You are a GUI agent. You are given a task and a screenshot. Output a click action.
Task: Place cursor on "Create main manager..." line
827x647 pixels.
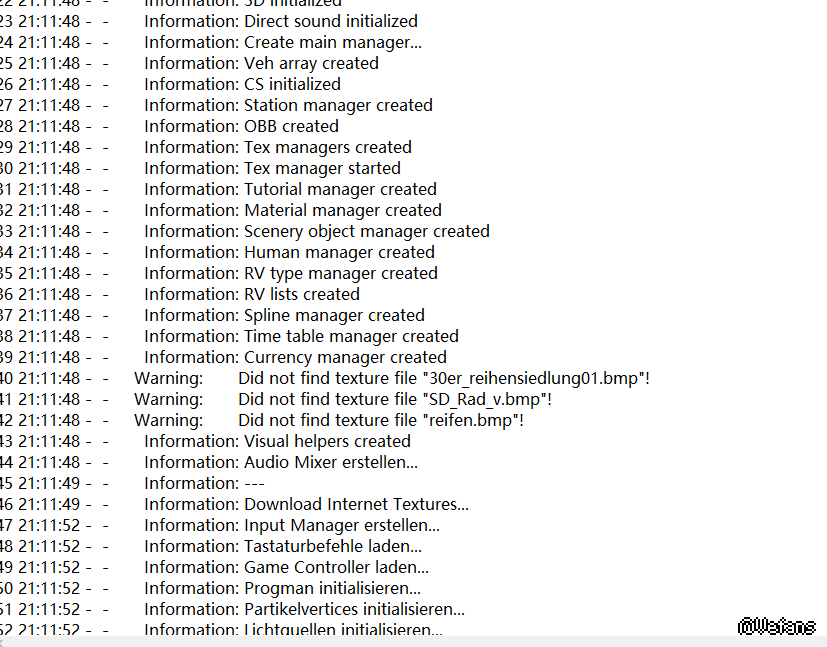coord(333,42)
